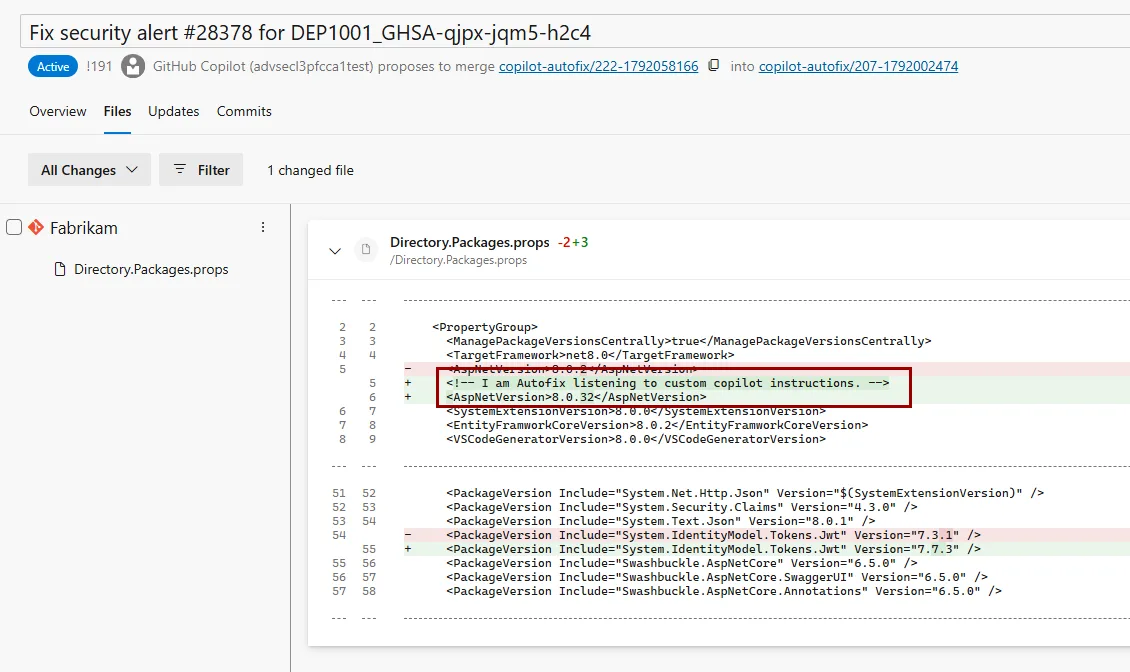
Task: Switch to the Updates tab
Action: (174, 111)
